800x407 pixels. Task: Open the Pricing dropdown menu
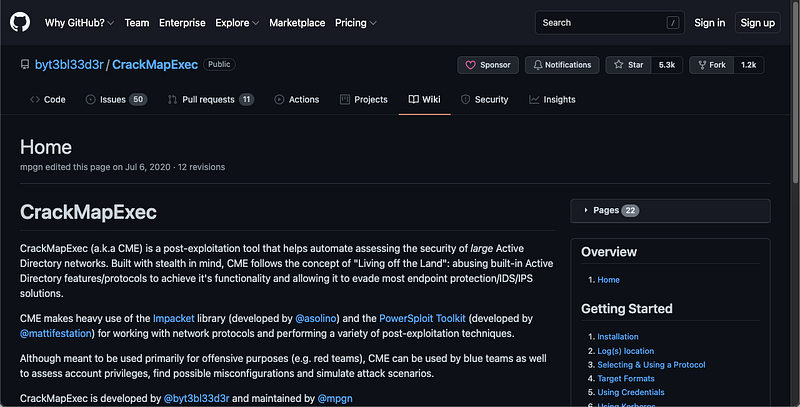[356, 22]
